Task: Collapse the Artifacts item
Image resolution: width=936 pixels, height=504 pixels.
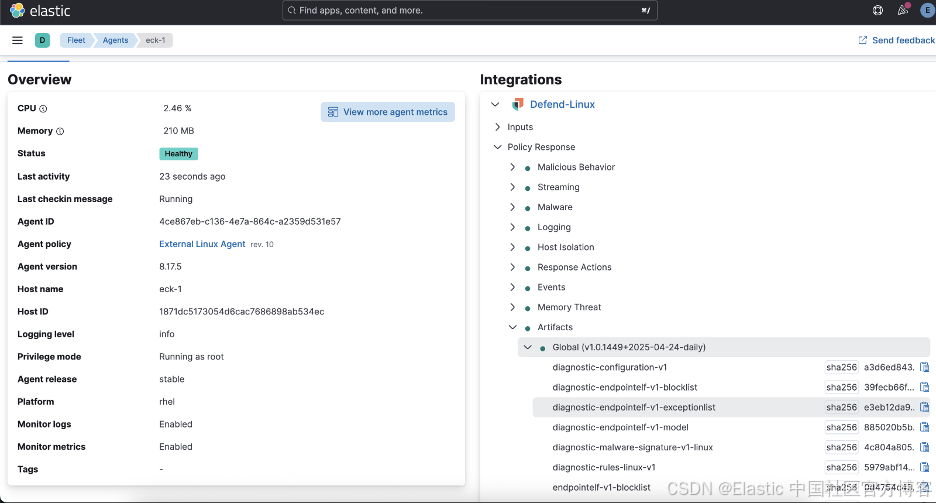Action: click(x=512, y=327)
